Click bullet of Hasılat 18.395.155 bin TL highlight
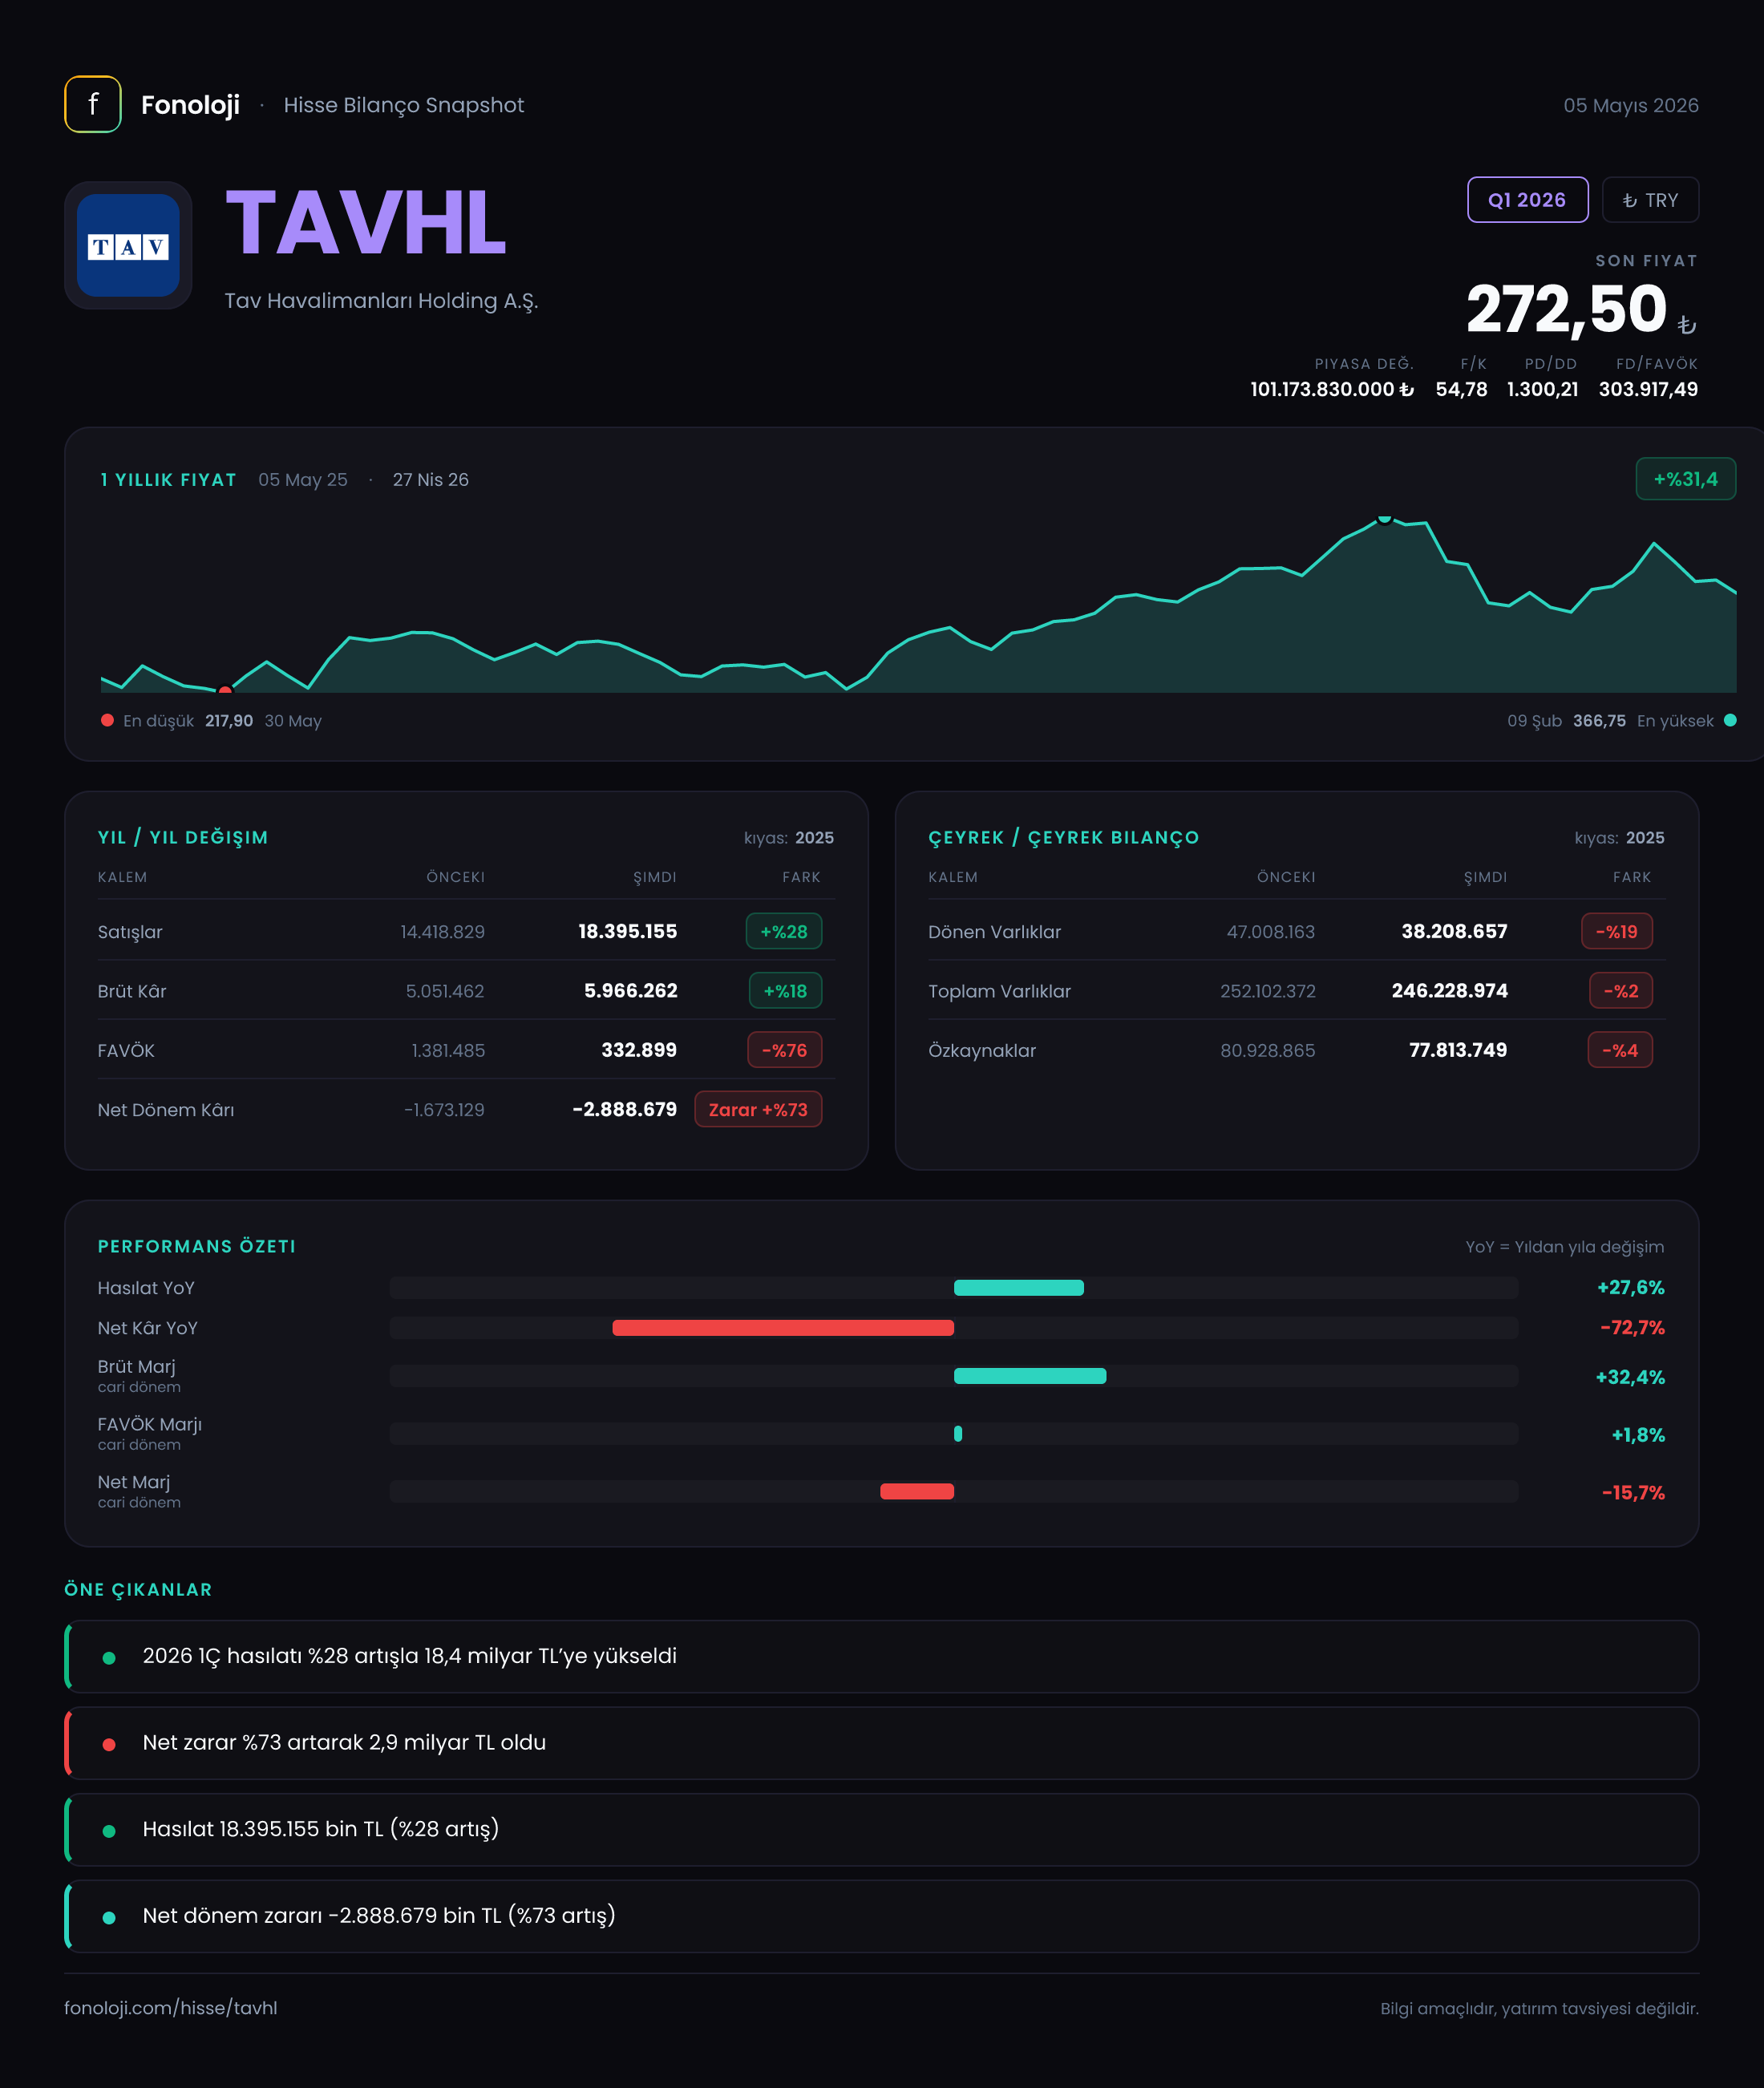The width and height of the screenshot is (1764, 2088). pyautogui.click(x=109, y=1831)
